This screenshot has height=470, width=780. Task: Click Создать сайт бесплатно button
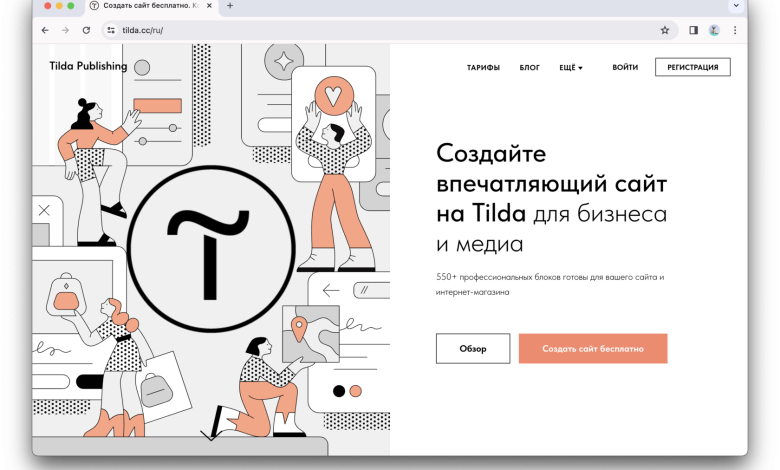[592, 349]
